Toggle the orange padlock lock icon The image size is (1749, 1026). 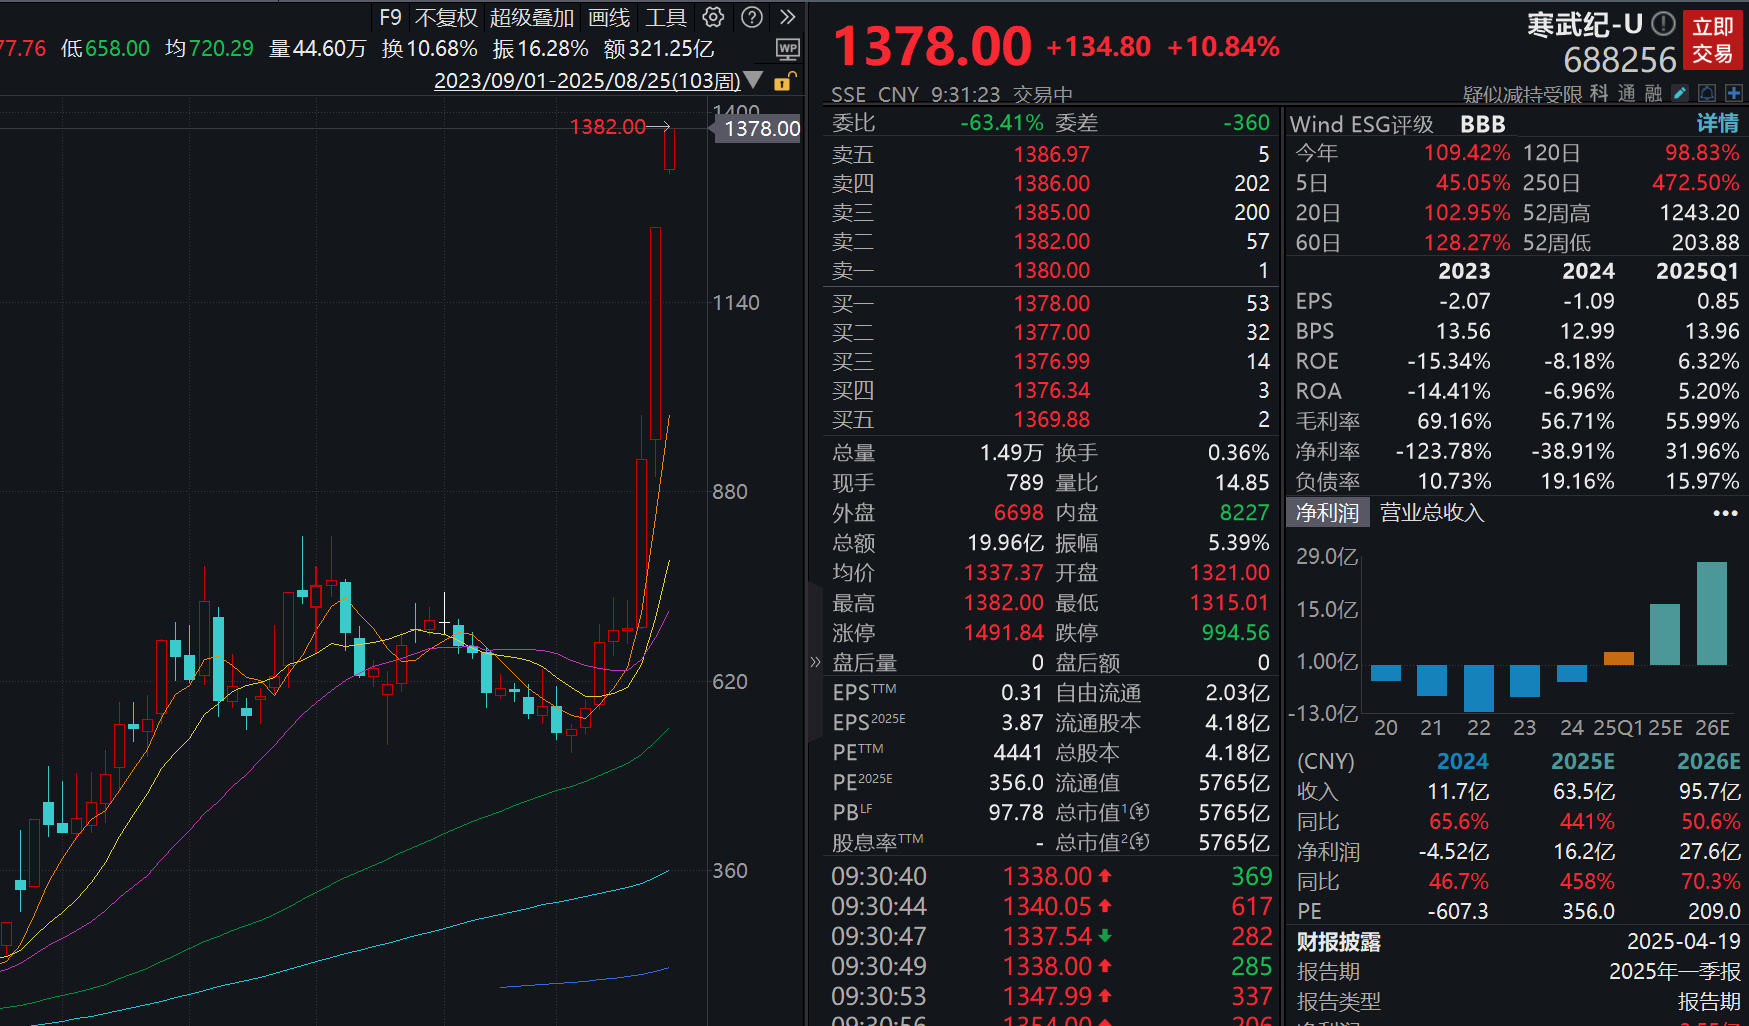[783, 83]
